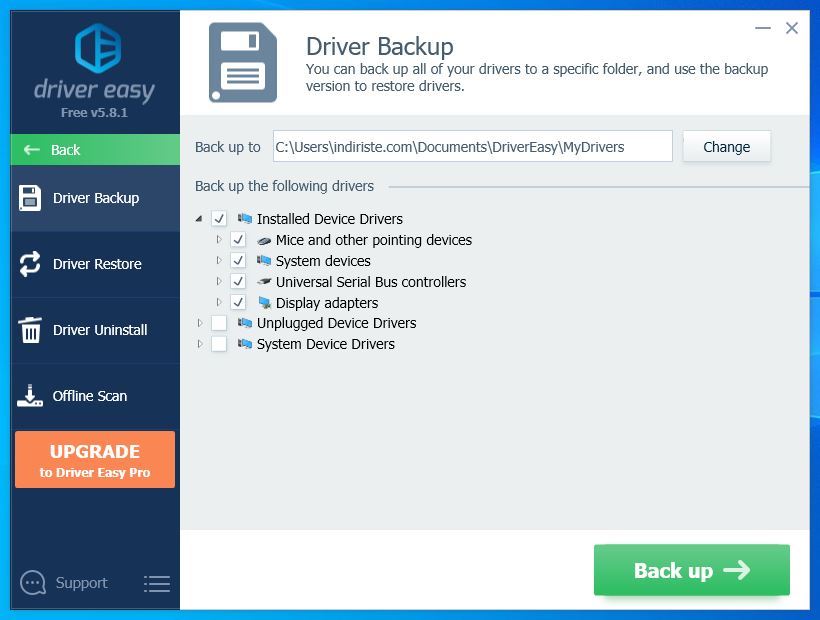The width and height of the screenshot is (820, 620).
Task: Click Support label in the sidebar
Action: (82, 582)
